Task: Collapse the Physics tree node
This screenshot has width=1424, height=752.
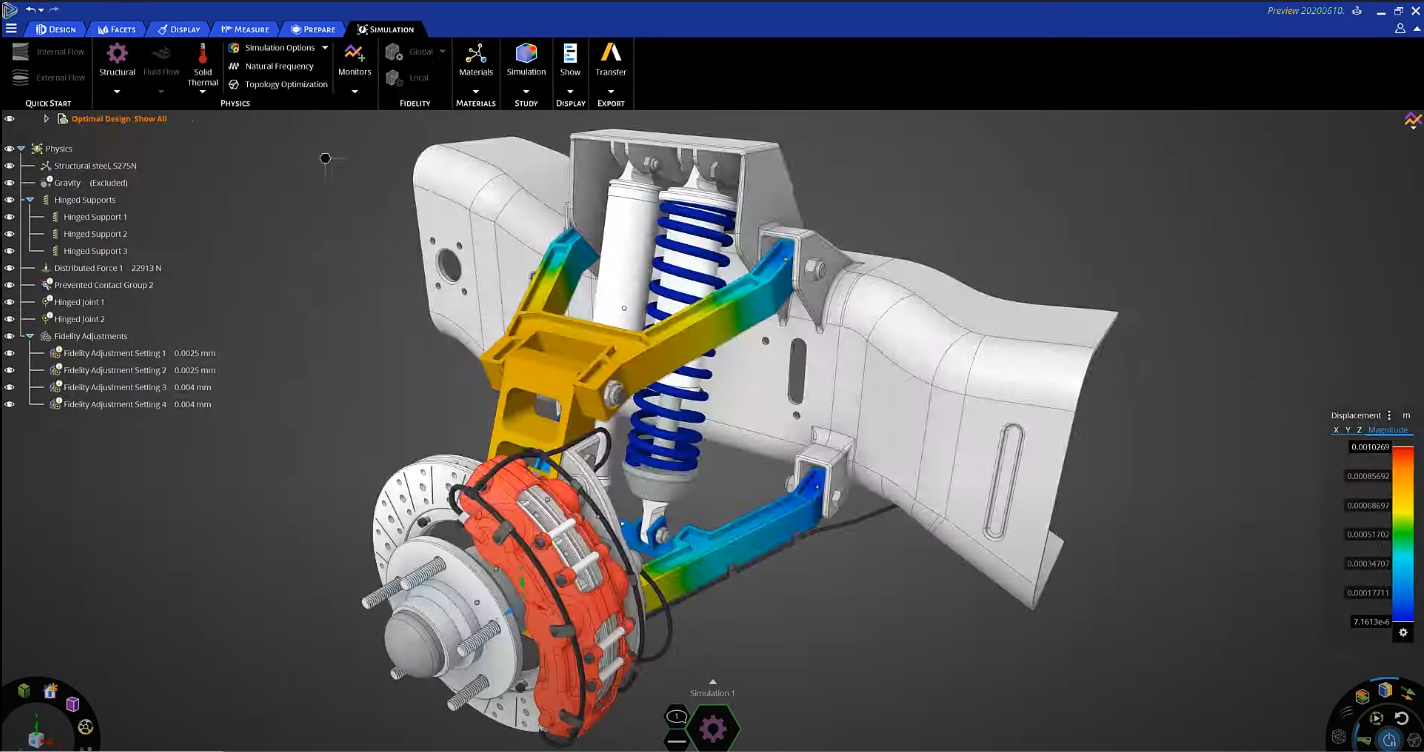Action: point(21,149)
